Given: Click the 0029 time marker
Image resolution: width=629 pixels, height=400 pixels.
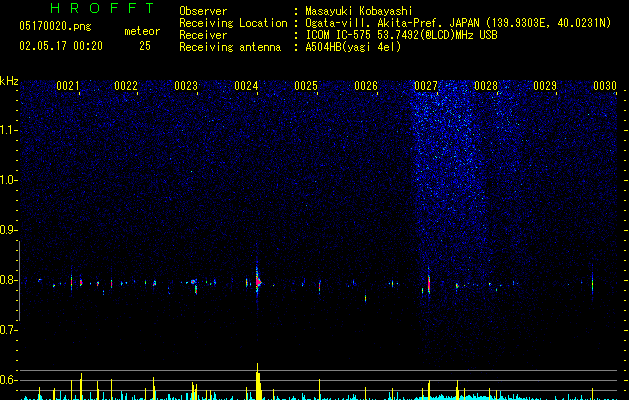Looking at the screenshot, I should (545, 86).
